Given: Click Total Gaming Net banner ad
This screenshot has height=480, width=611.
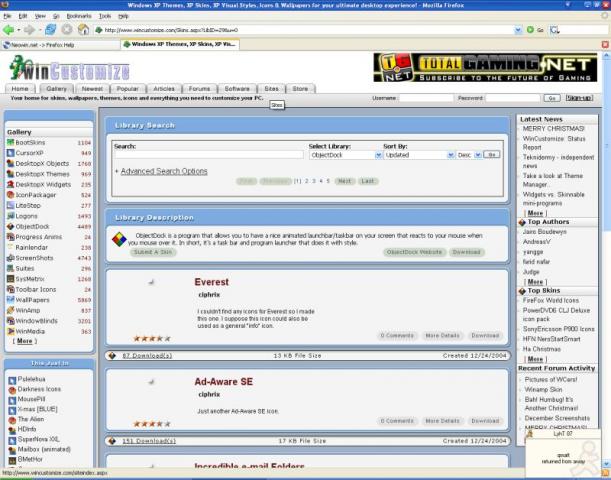Looking at the screenshot, I should (485, 67).
